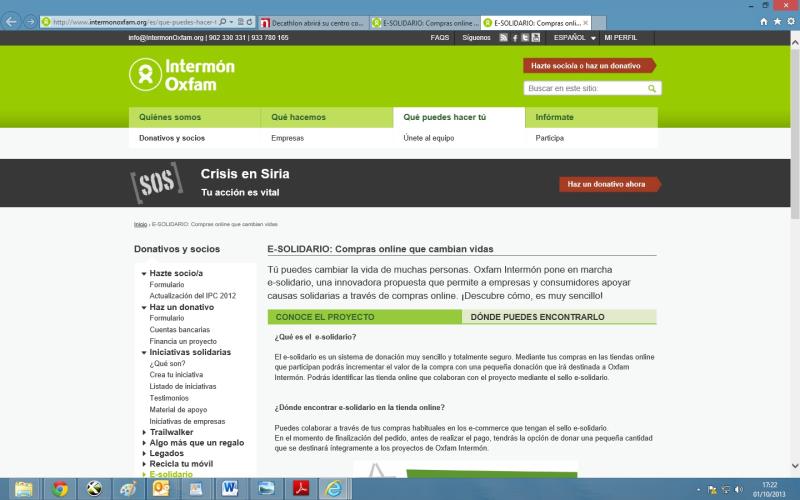Open the Infórmate menu
Viewport: 800px width, 500px height.
click(591, 117)
